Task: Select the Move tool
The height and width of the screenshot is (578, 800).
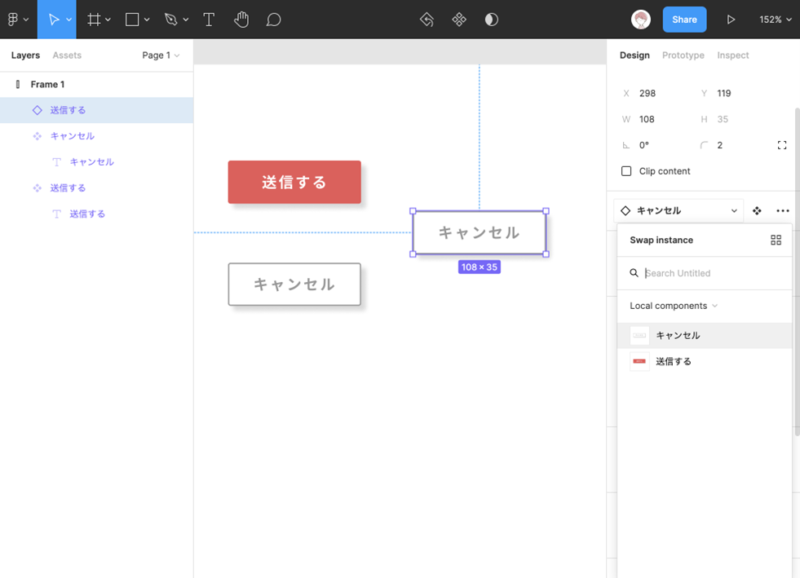Action: coord(56,19)
